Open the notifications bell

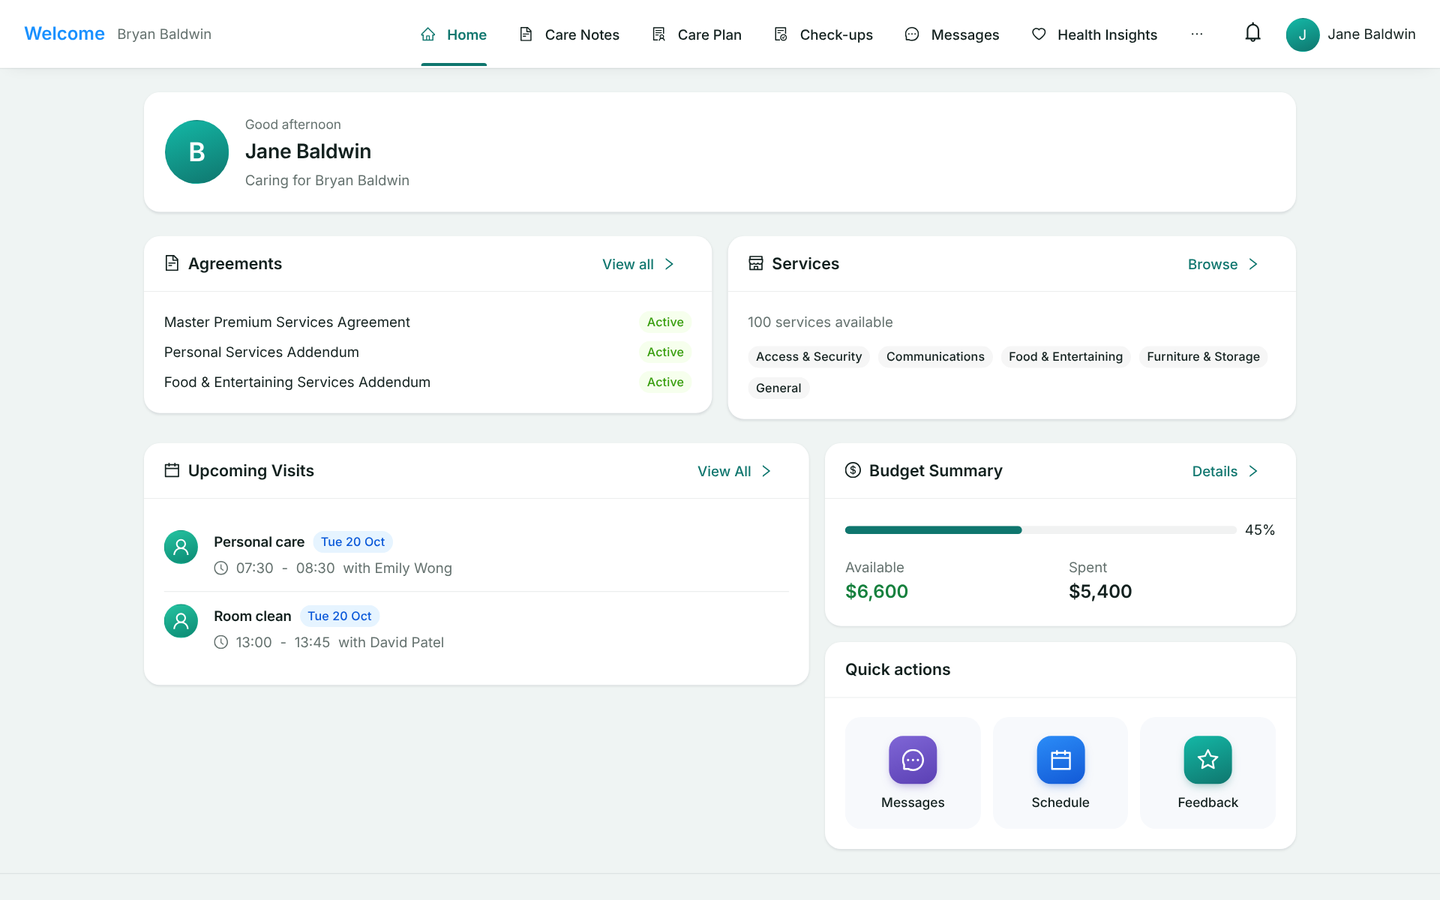click(x=1253, y=33)
